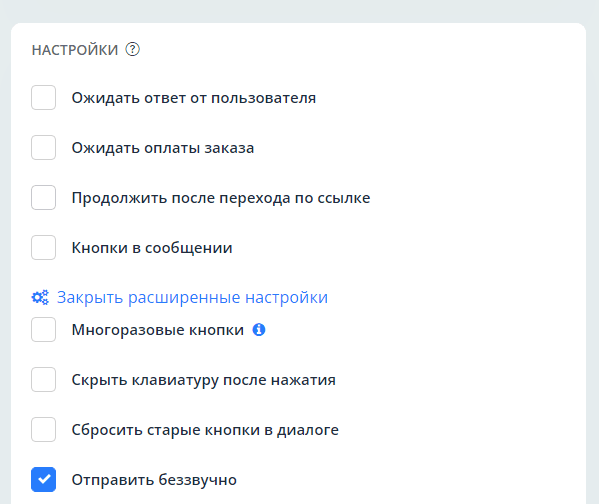Click label Кнопки в сообщении

[152, 248]
